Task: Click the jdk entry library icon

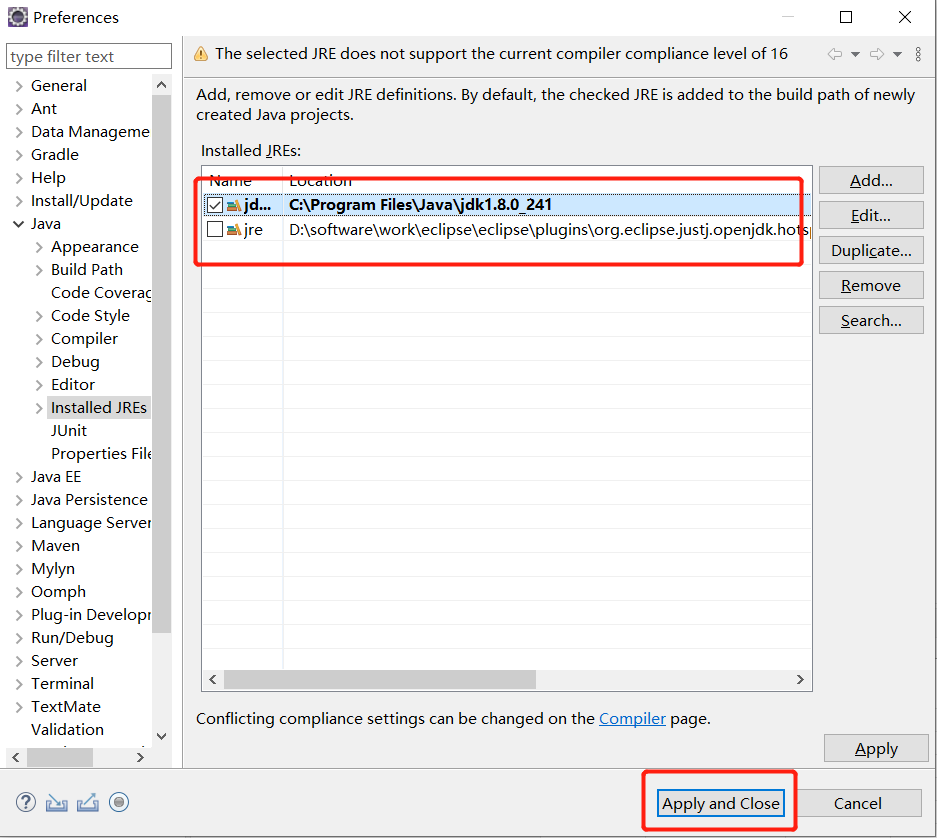Action: [x=234, y=206]
